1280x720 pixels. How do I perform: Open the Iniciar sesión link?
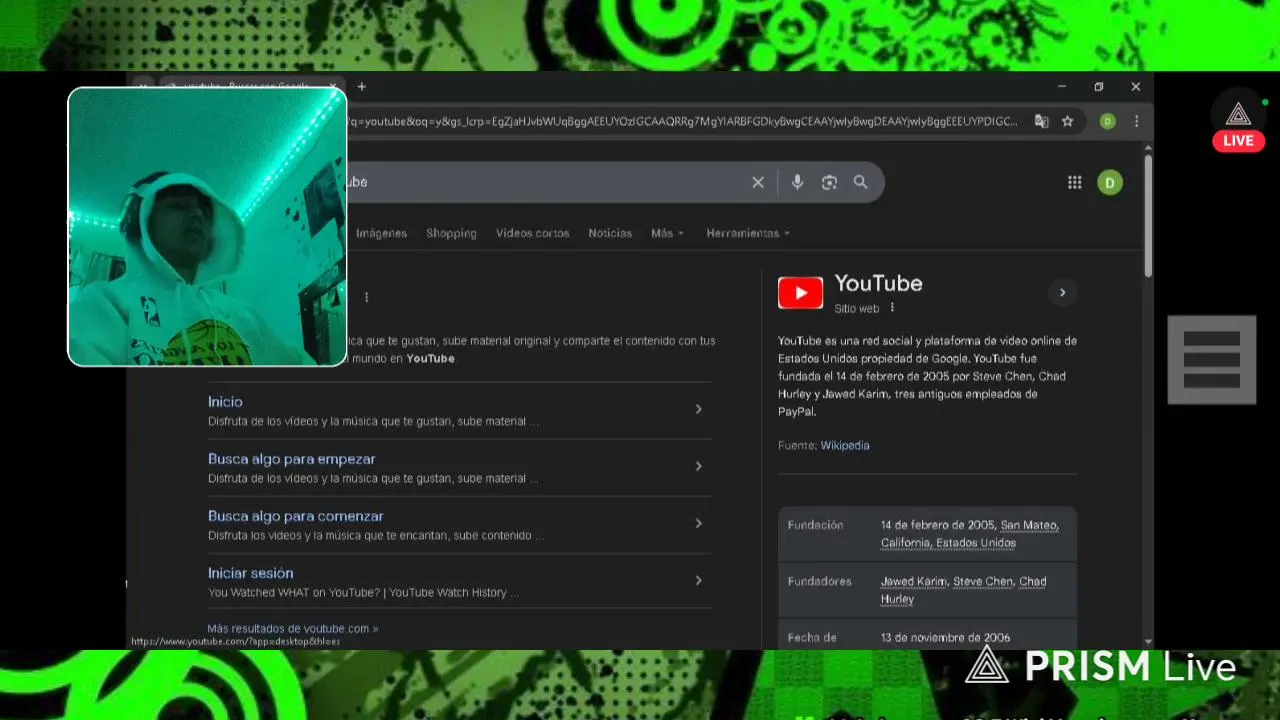click(x=250, y=573)
